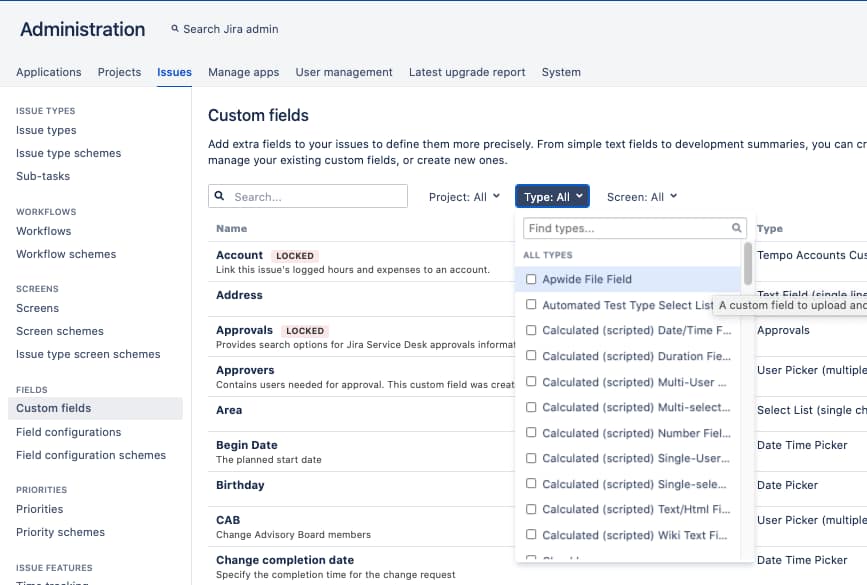Open Workflow schemes from the sidebar
The image size is (867, 585).
point(65,253)
